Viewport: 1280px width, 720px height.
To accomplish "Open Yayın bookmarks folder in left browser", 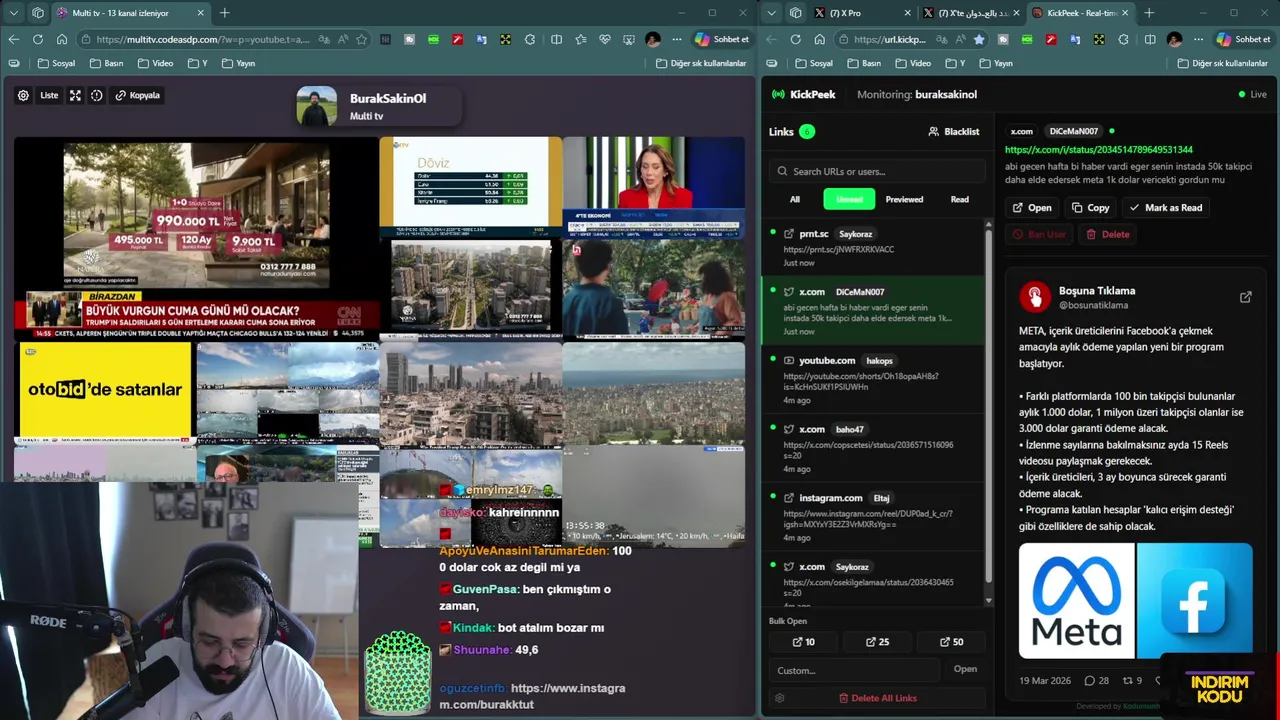I will click(x=238, y=63).
